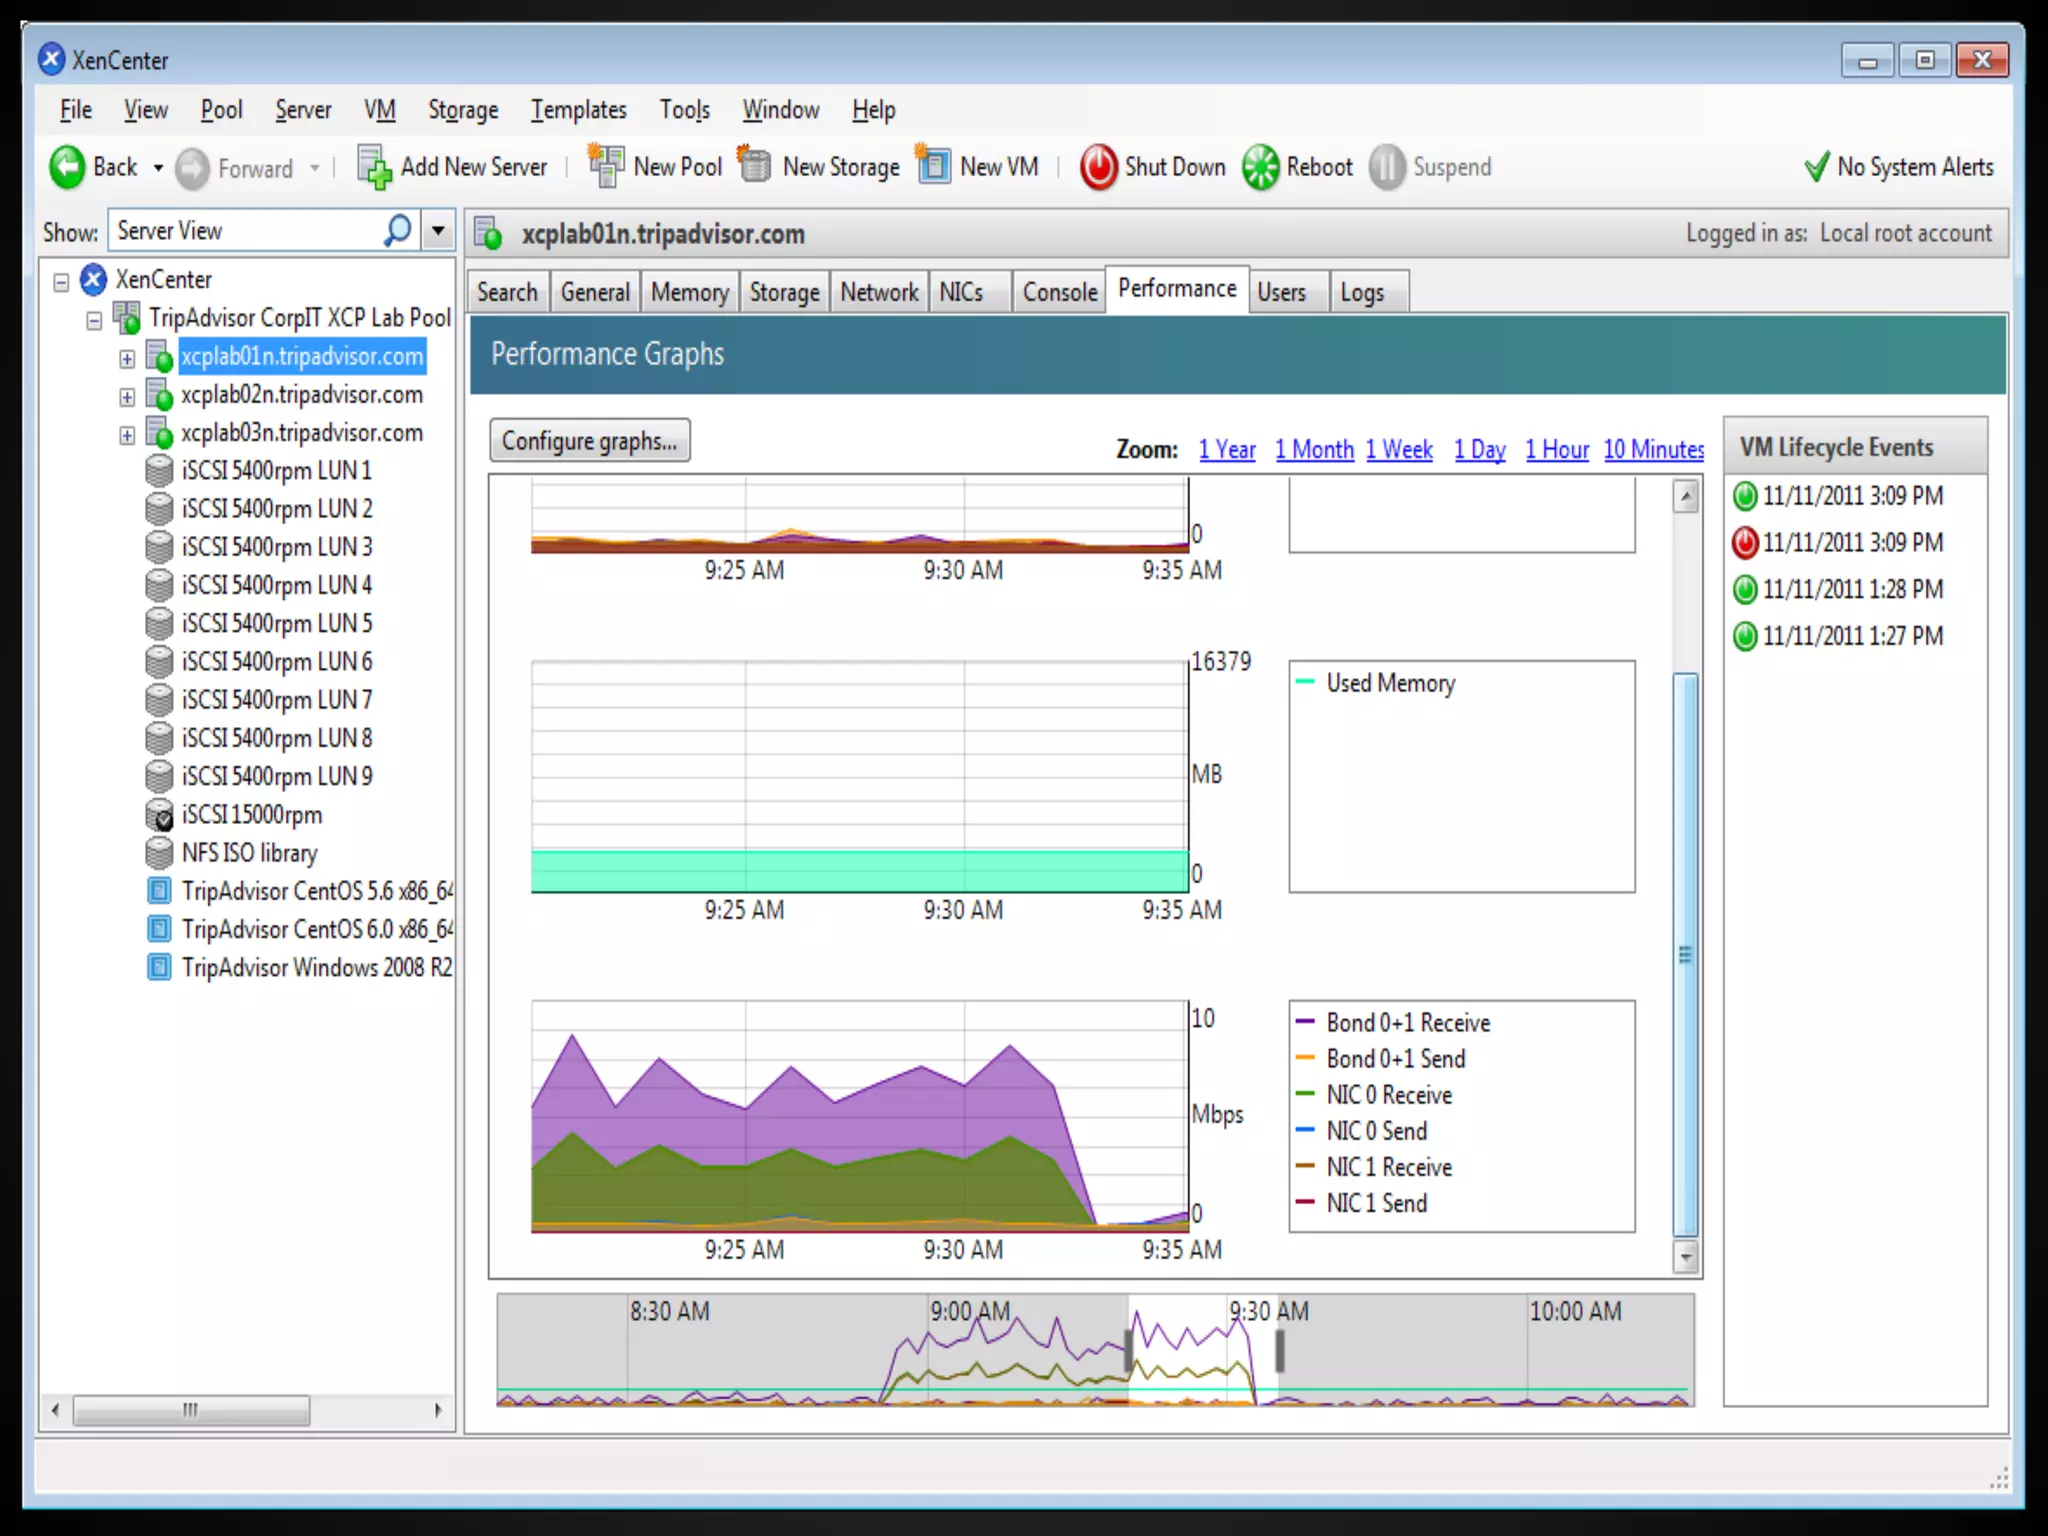Expand the xcplab03n.tripadvisor.com tree node
2048x1536 pixels.
(127, 435)
